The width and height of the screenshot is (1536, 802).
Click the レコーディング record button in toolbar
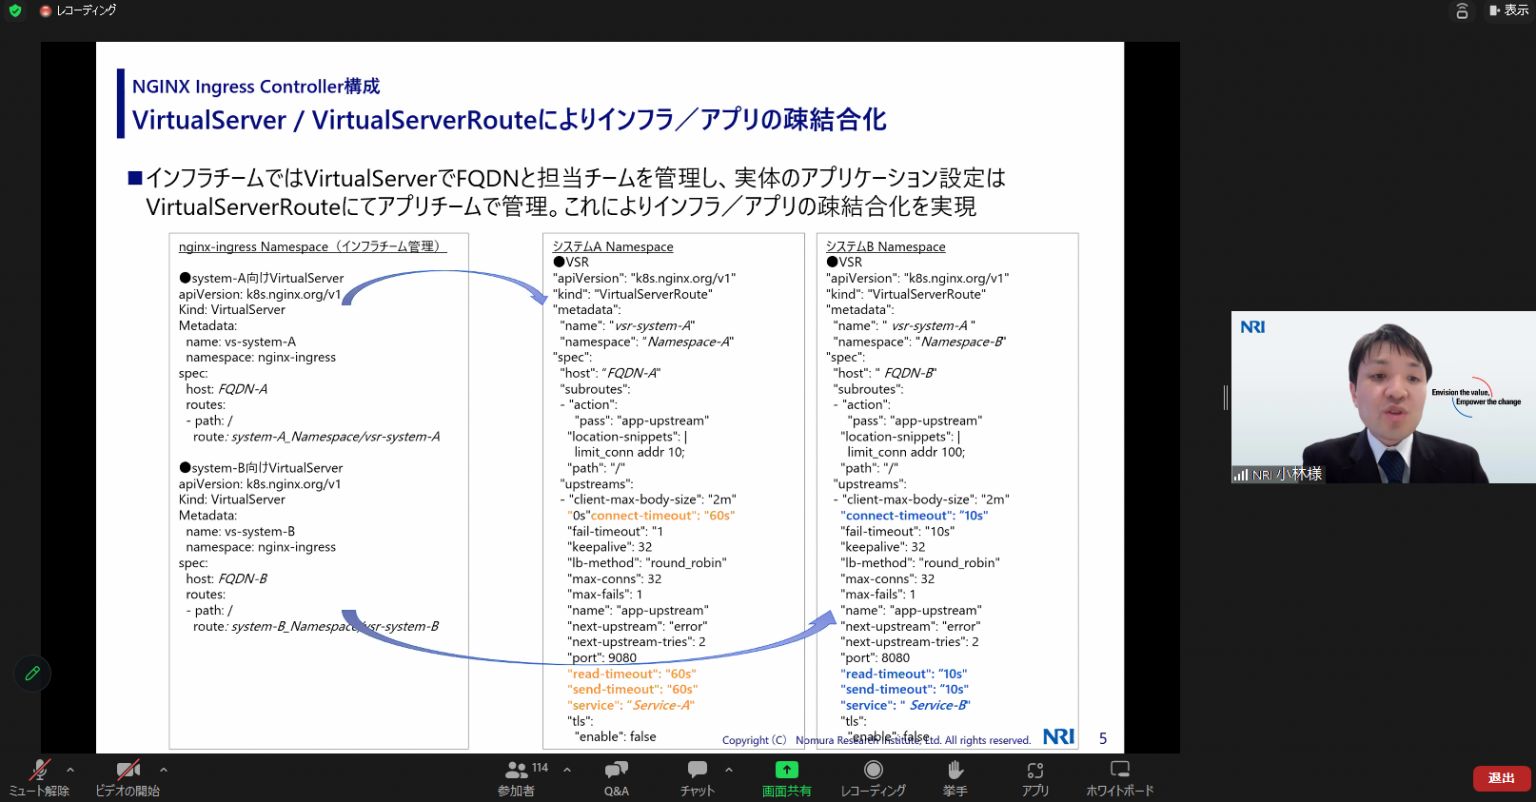click(873, 778)
